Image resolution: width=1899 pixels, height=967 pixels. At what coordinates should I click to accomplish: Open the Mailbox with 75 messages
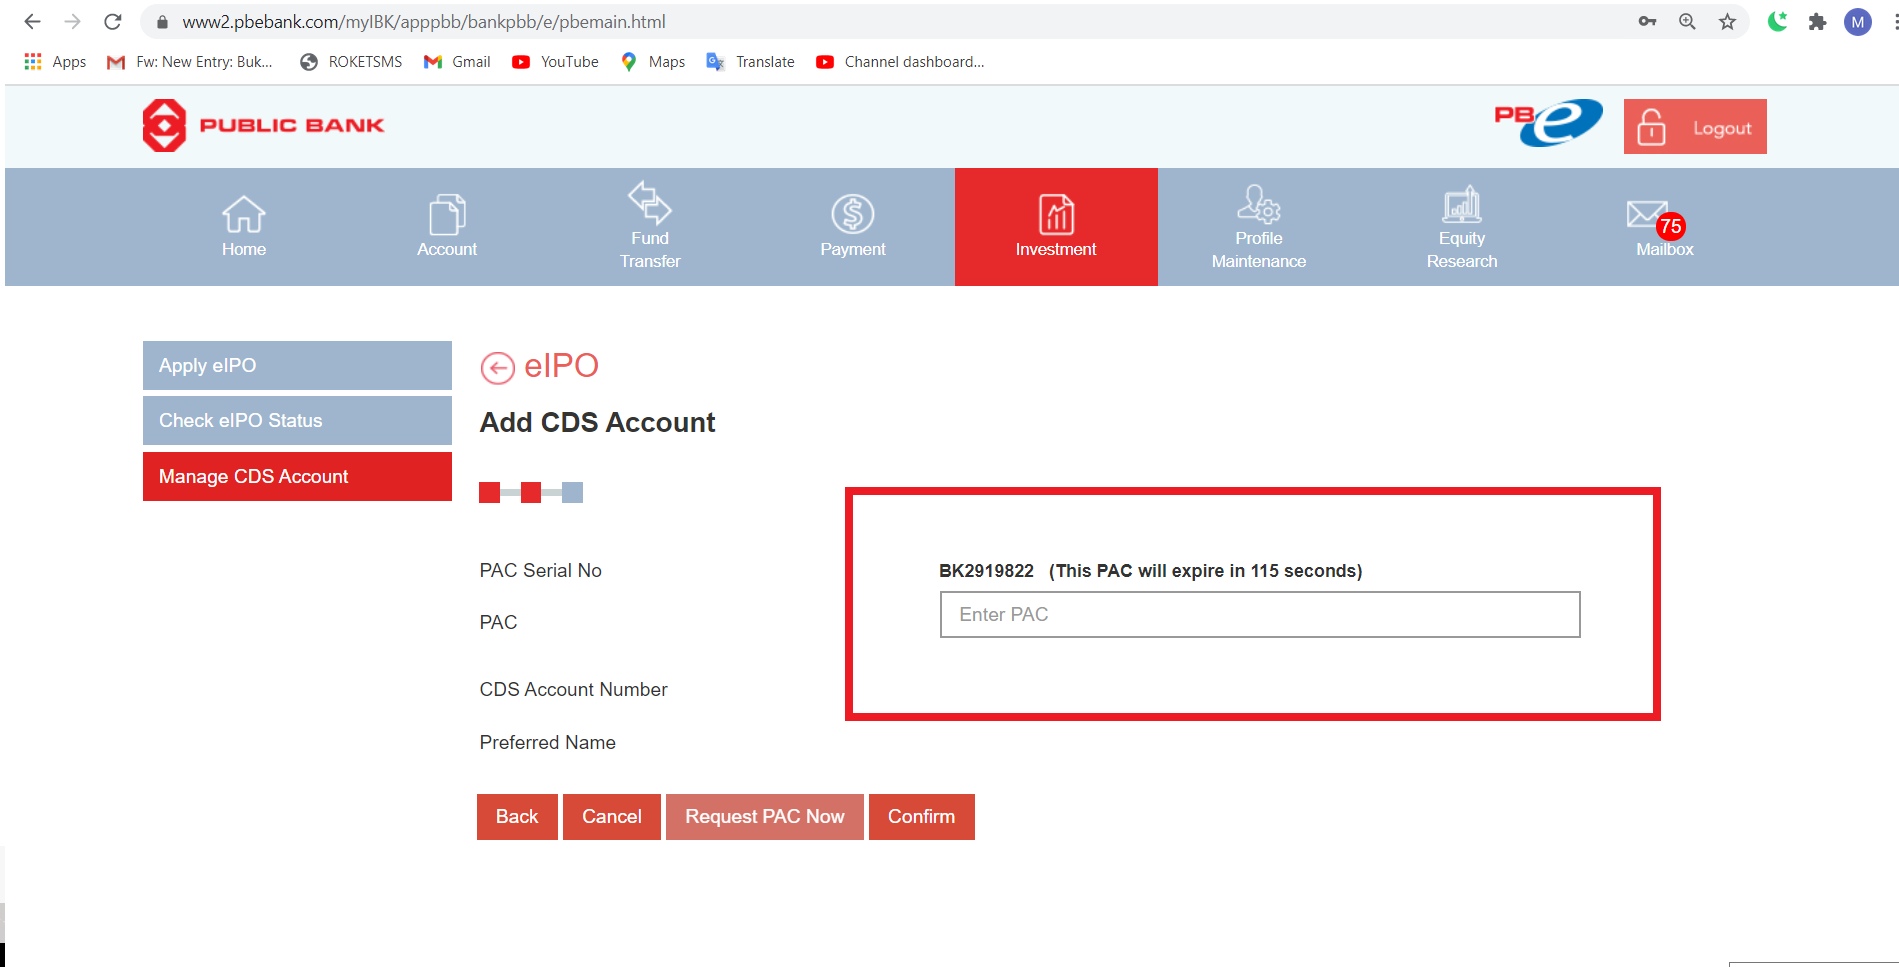pos(1663,227)
